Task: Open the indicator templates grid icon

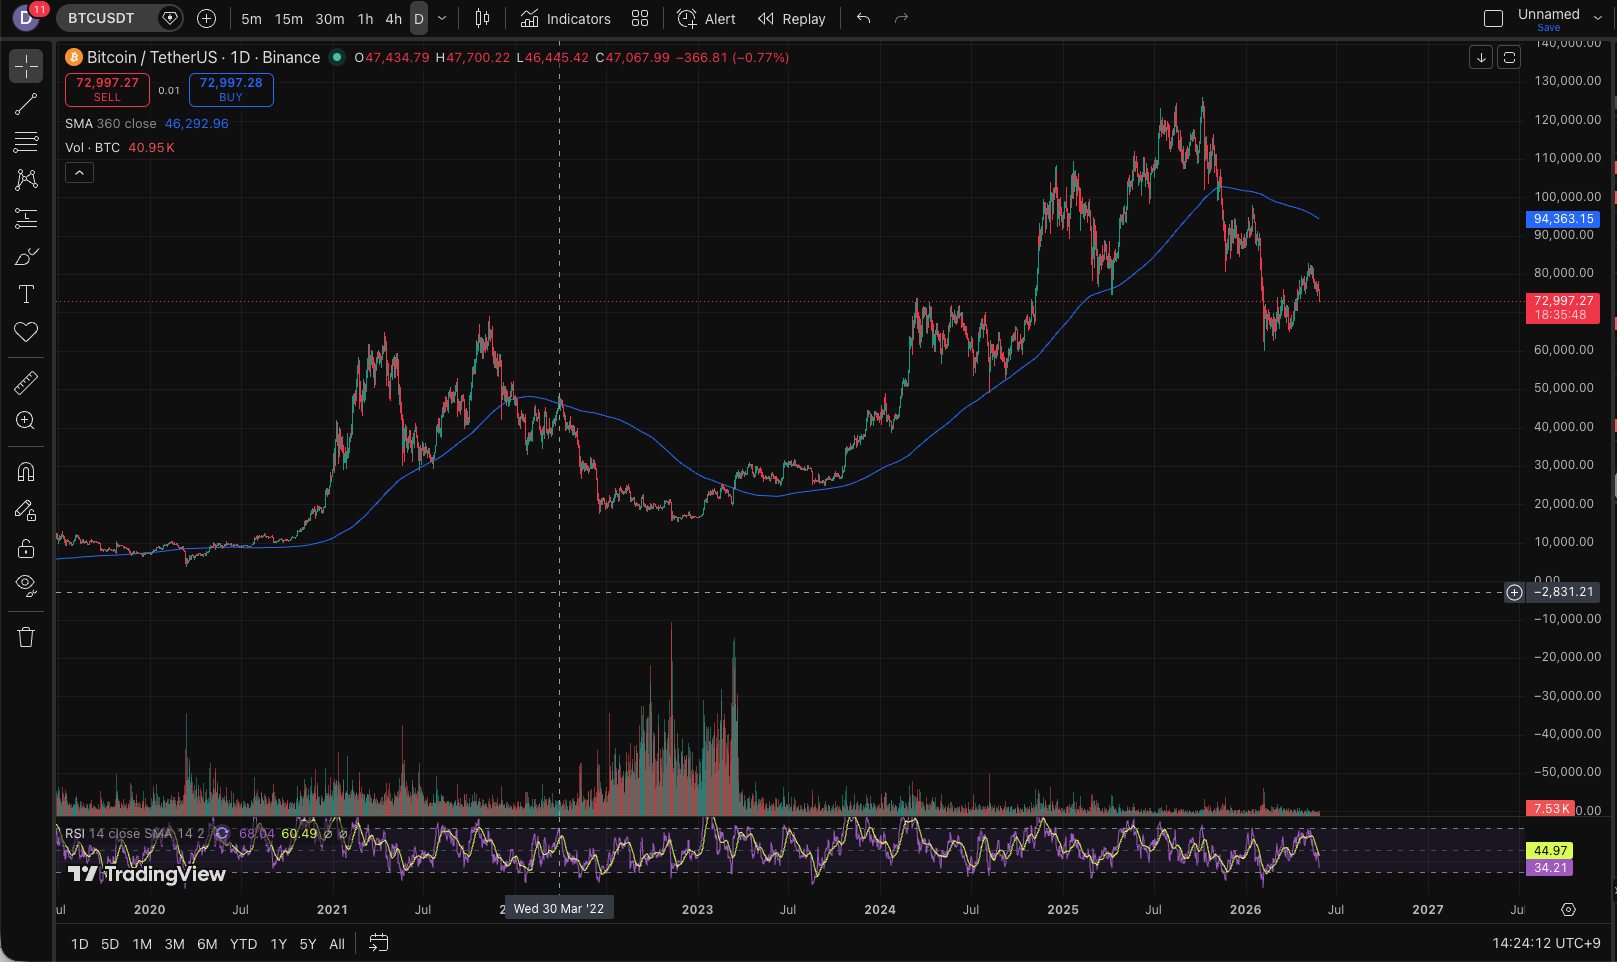Action: click(x=640, y=18)
